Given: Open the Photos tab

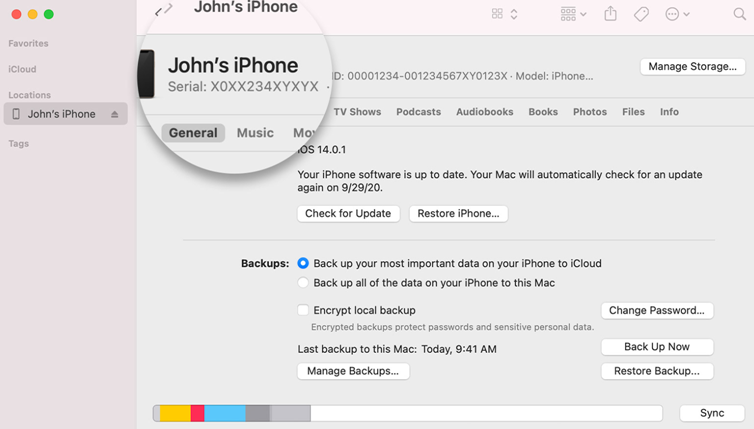Looking at the screenshot, I should (x=590, y=112).
